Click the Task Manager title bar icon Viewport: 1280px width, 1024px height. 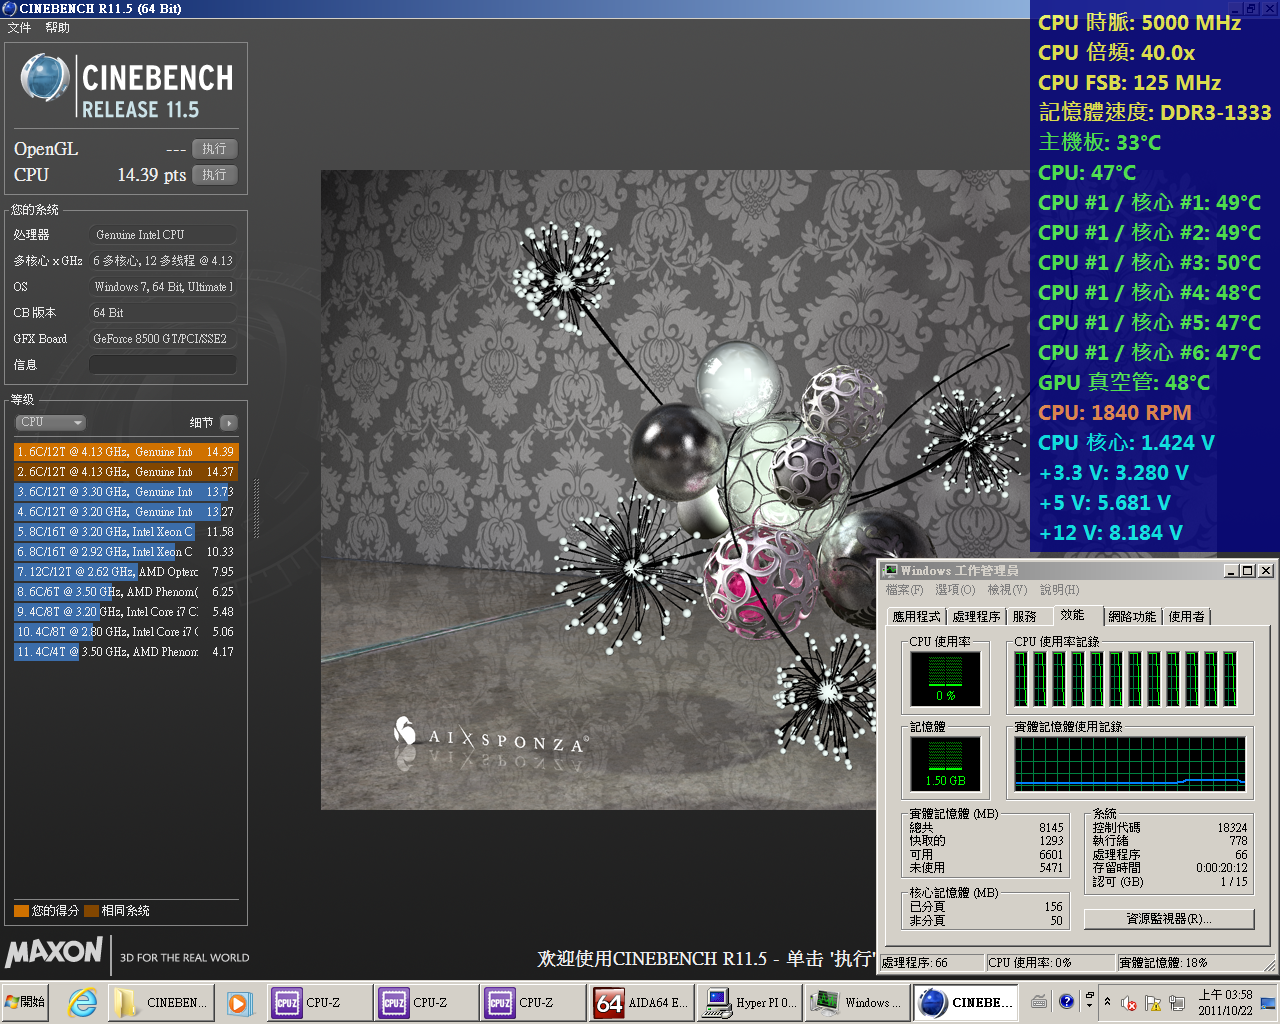890,570
